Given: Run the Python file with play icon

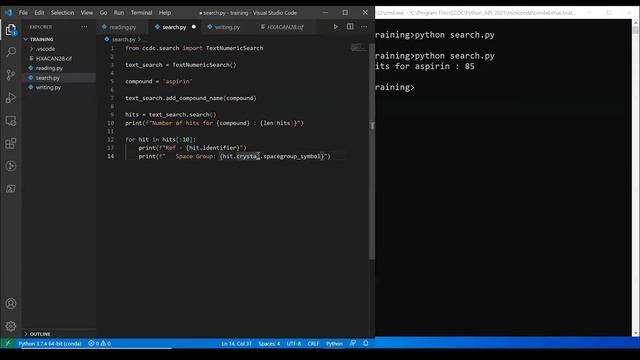Looking at the screenshot, I should (x=336, y=27).
